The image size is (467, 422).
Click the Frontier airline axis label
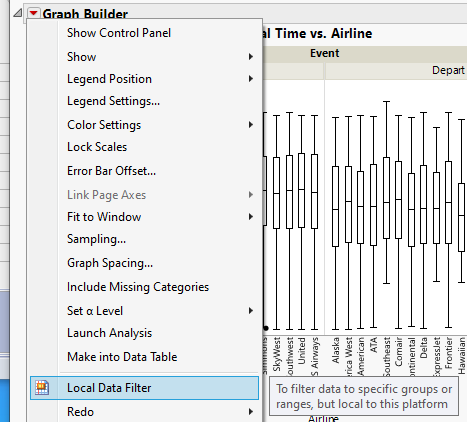pos(448,353)
